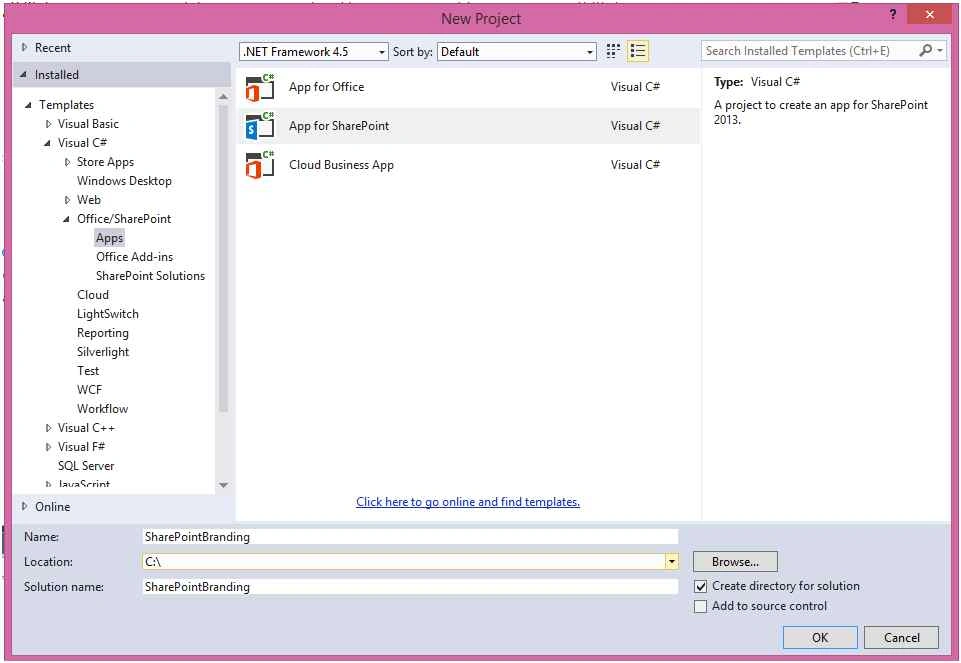Select Apps in the template tree
This screenshot has width=961, height=663.
click(110, 238)
